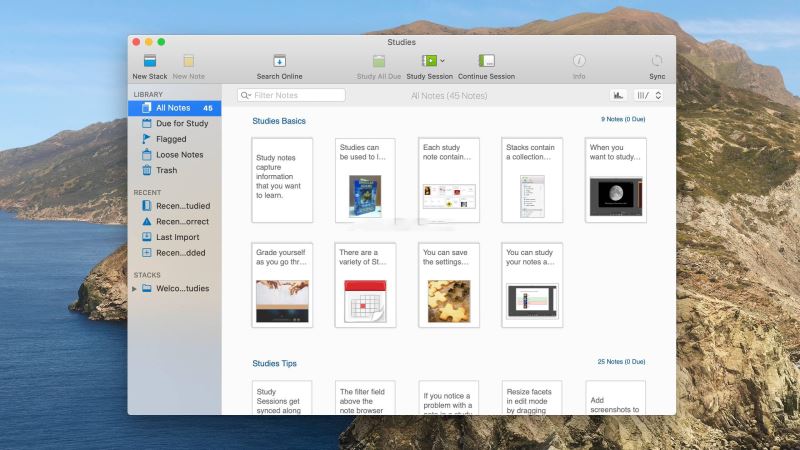This screenshot has width=800, height=450.
Task: Open note 'You can study your notes'
Action: [x=532, y=285]
